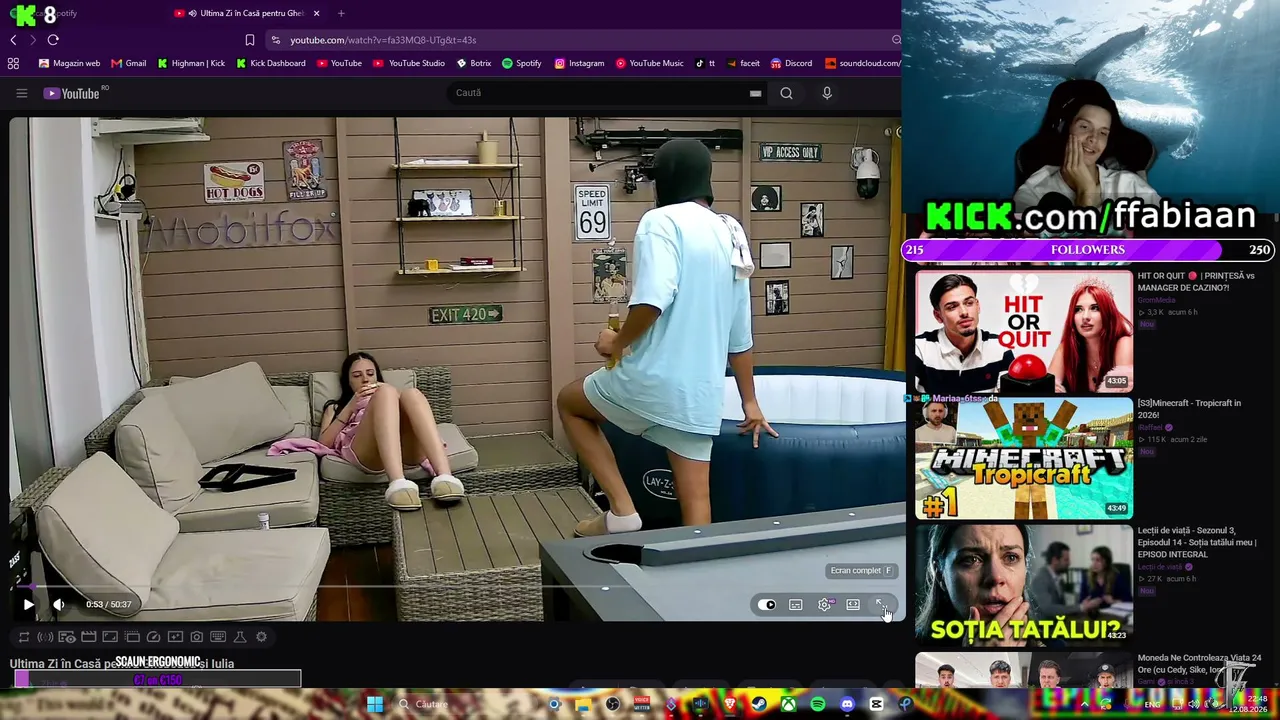
Task: Click the keyboard icon below the video
Action: click(218, 637)
